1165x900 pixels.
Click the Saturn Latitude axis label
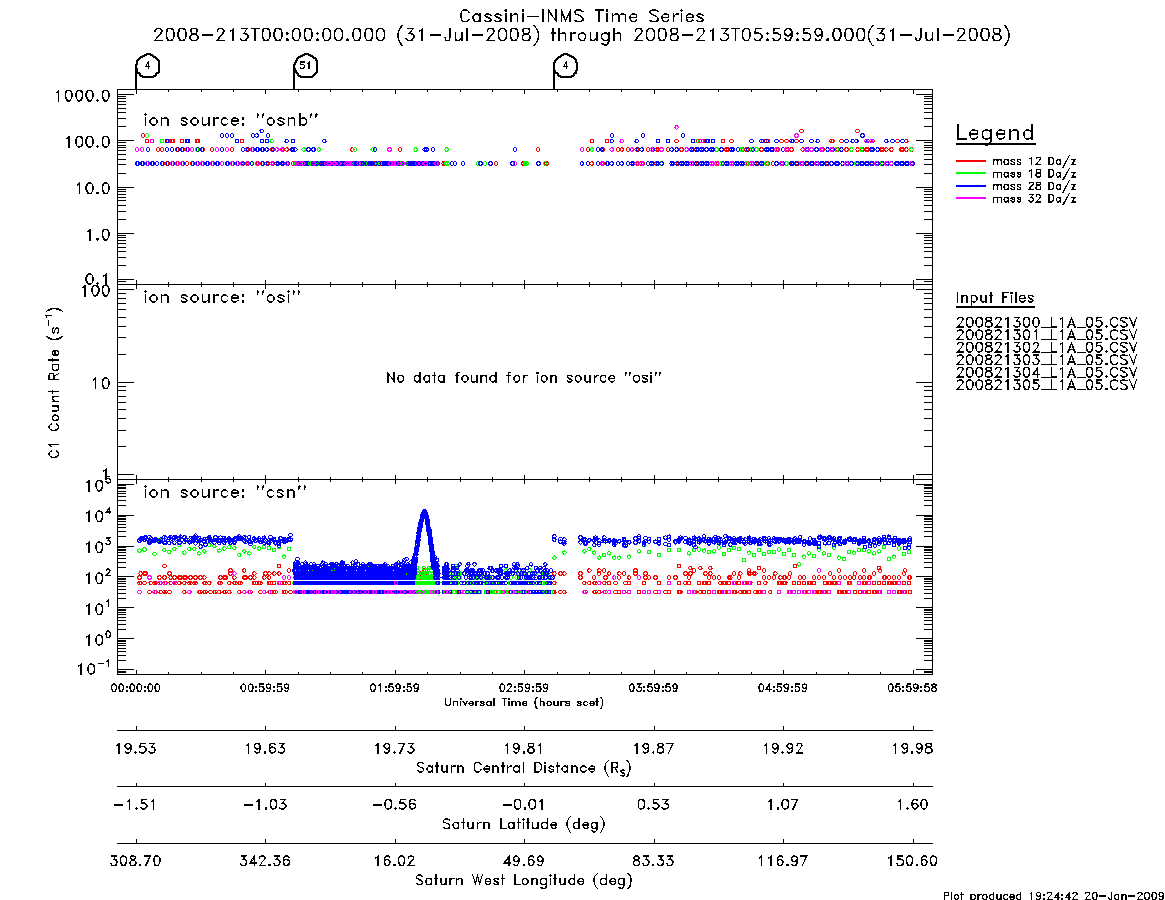[524, 824]
